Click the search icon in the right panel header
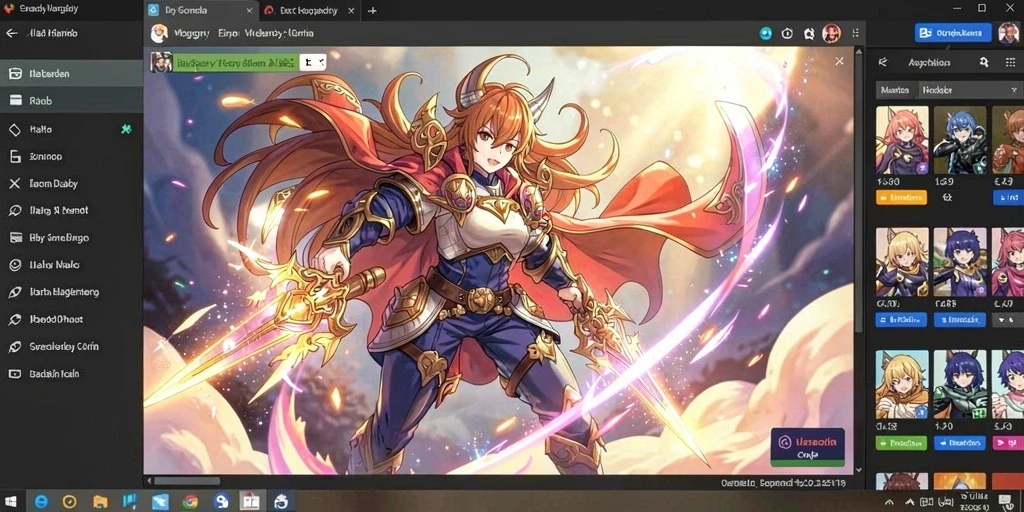Screen dimensions: 1024x512 pyautogui.click(x=984, y=62)
